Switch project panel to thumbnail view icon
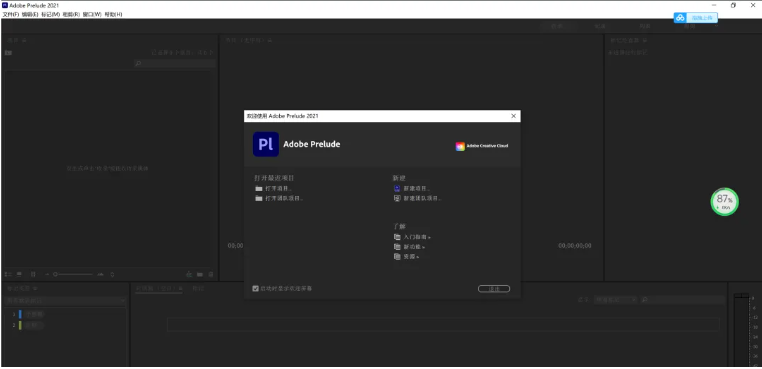The height and width of the screenshot is (369, 762). point(19,274)
